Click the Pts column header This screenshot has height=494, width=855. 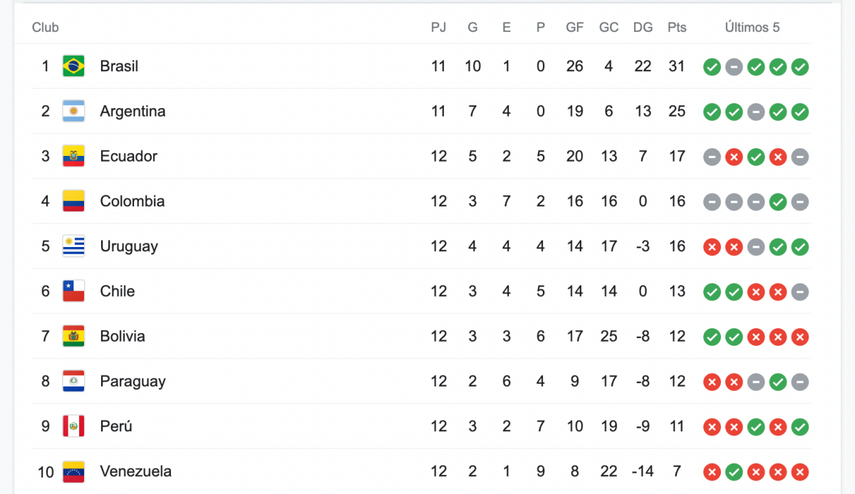[677, 27]
